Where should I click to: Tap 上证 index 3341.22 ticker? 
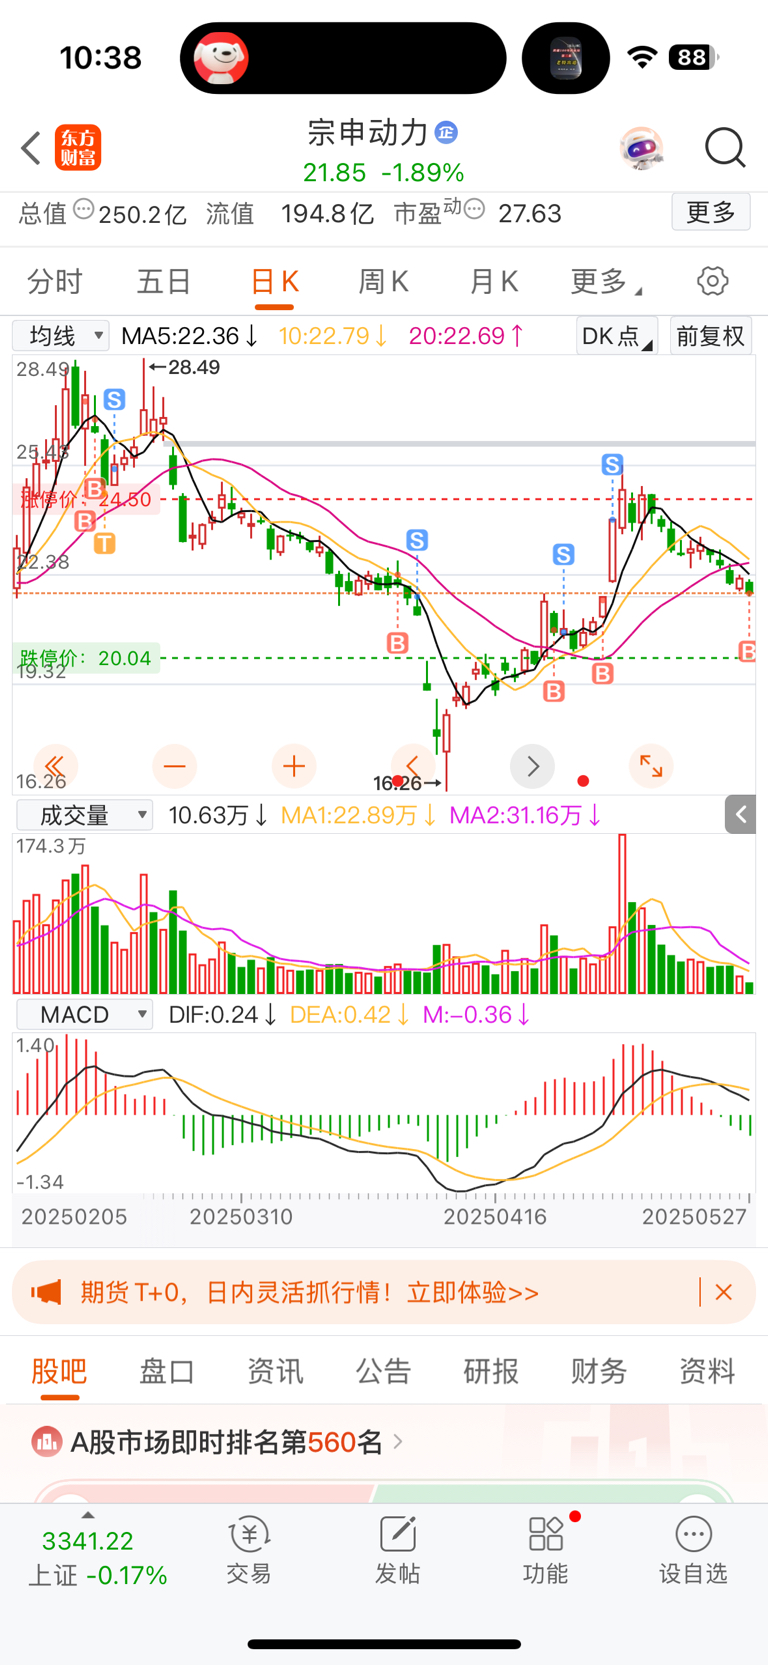pyautogui.click(x=96, y=1557)
